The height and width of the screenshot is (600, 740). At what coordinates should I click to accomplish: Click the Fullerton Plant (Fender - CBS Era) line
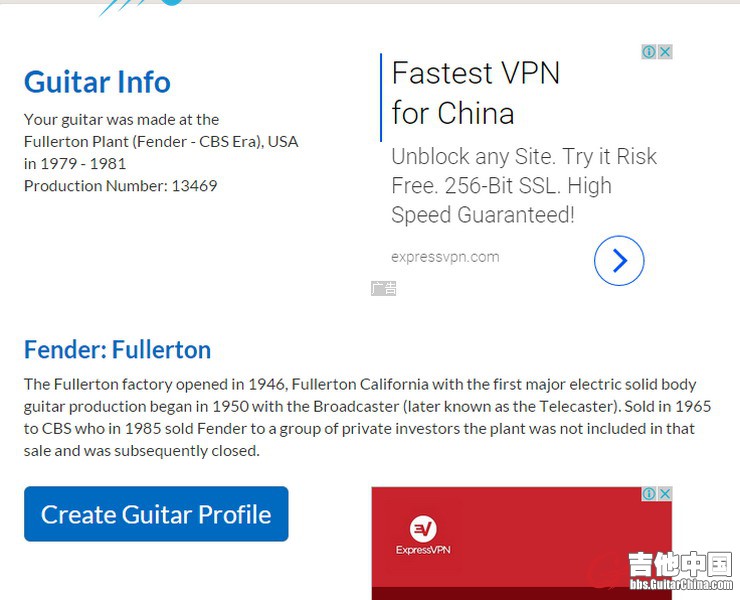tap(161, 142)
